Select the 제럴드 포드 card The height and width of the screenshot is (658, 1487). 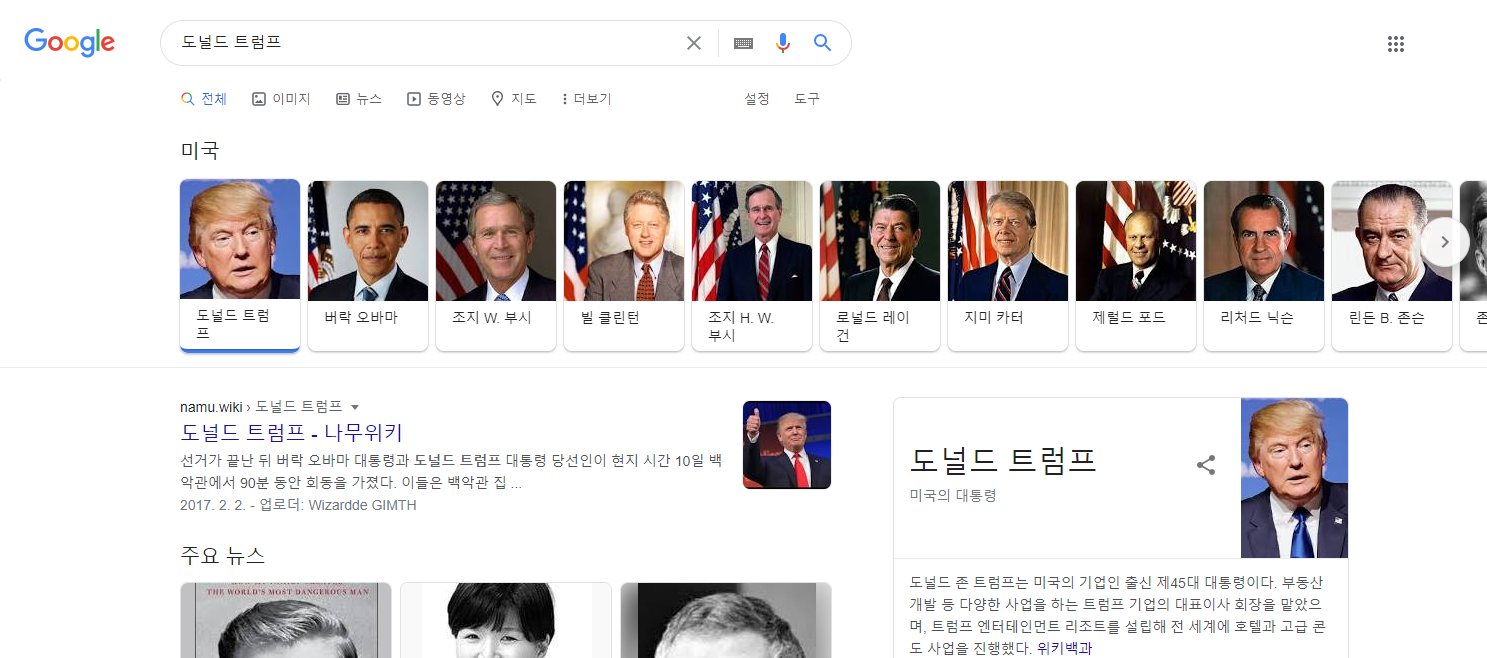click(x=1136, y=265)
